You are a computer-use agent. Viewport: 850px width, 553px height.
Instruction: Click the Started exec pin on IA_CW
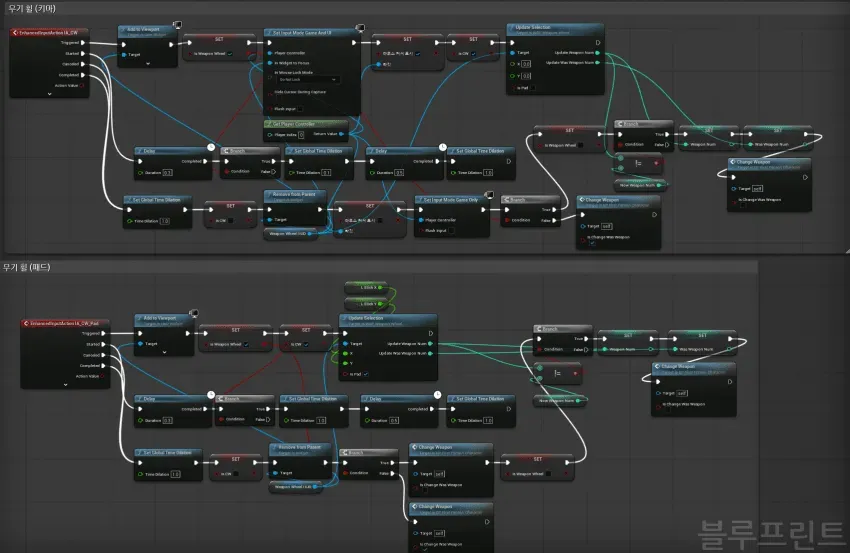(x=83, y=53)
